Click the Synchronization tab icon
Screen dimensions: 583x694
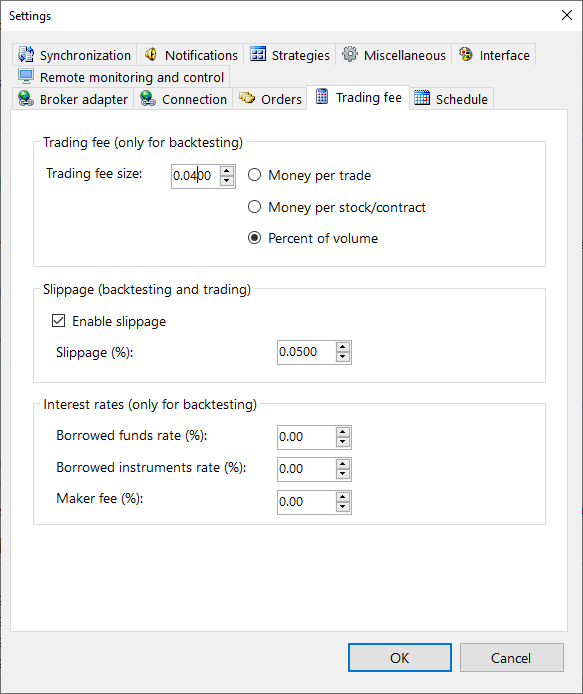(26, 54)
